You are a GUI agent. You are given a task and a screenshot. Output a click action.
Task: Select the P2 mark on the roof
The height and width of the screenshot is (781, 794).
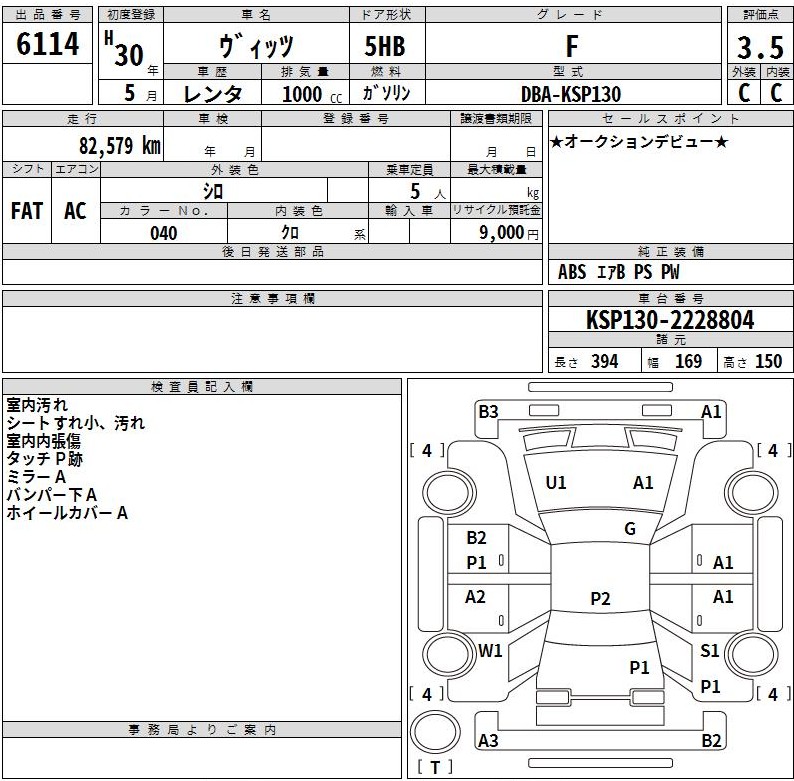(600, 599)
